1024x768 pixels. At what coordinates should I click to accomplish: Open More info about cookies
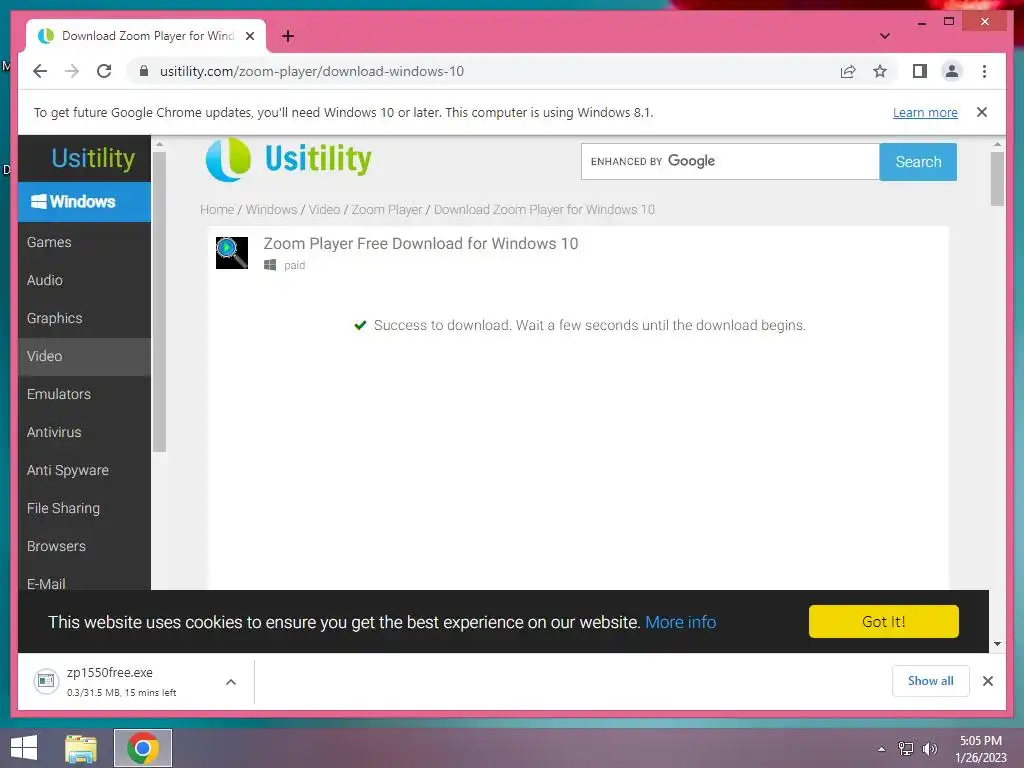[680, 622]
